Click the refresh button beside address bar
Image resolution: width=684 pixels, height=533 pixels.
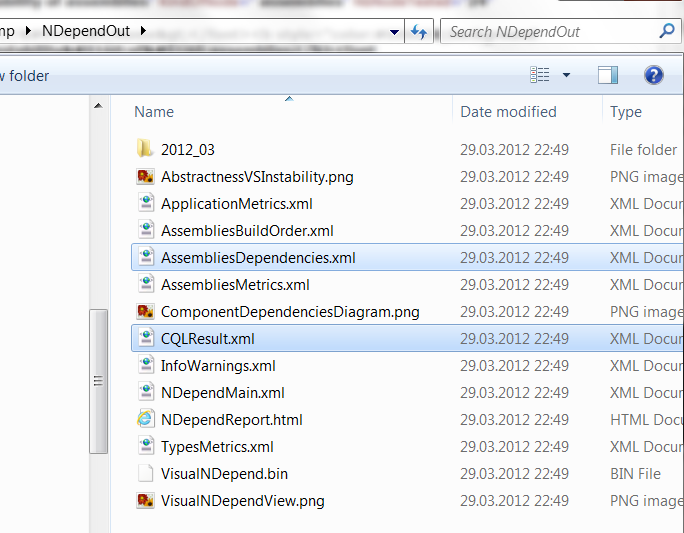click(x=419, y=31)
